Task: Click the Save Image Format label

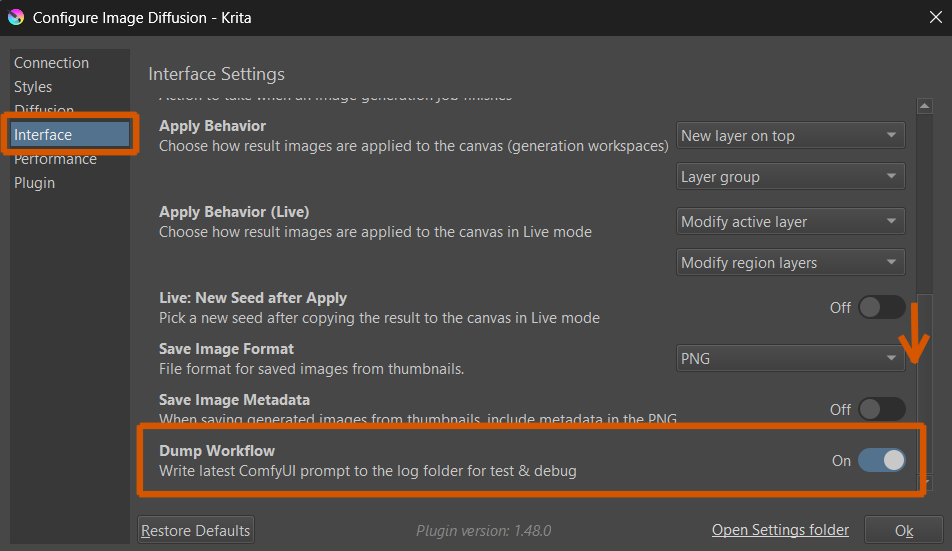Action: [x=226, y=349]
